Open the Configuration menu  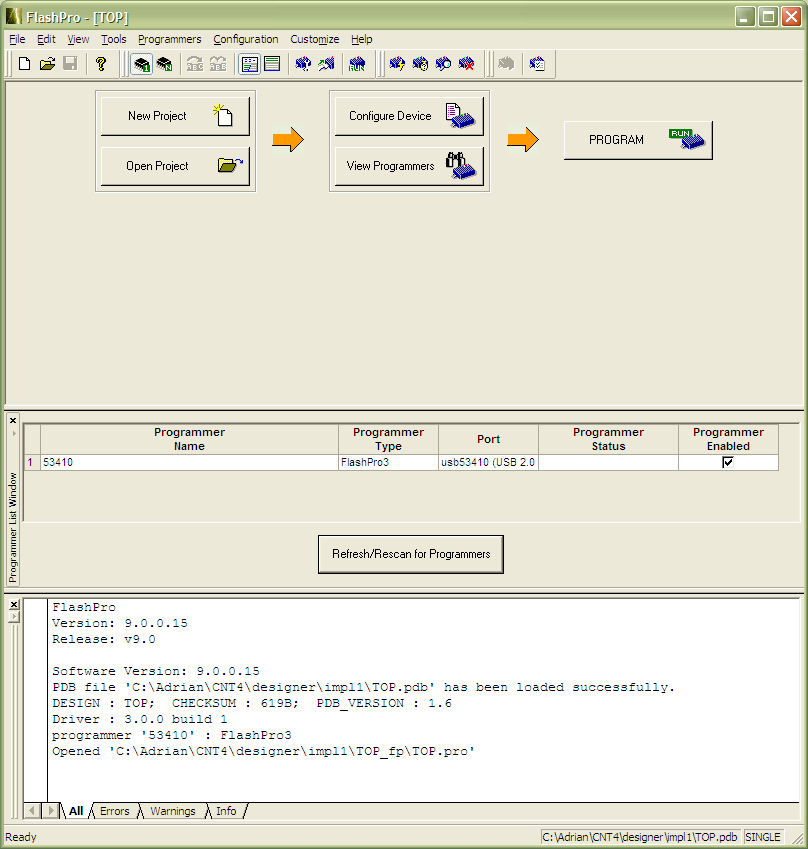click(x=246, y=39)
